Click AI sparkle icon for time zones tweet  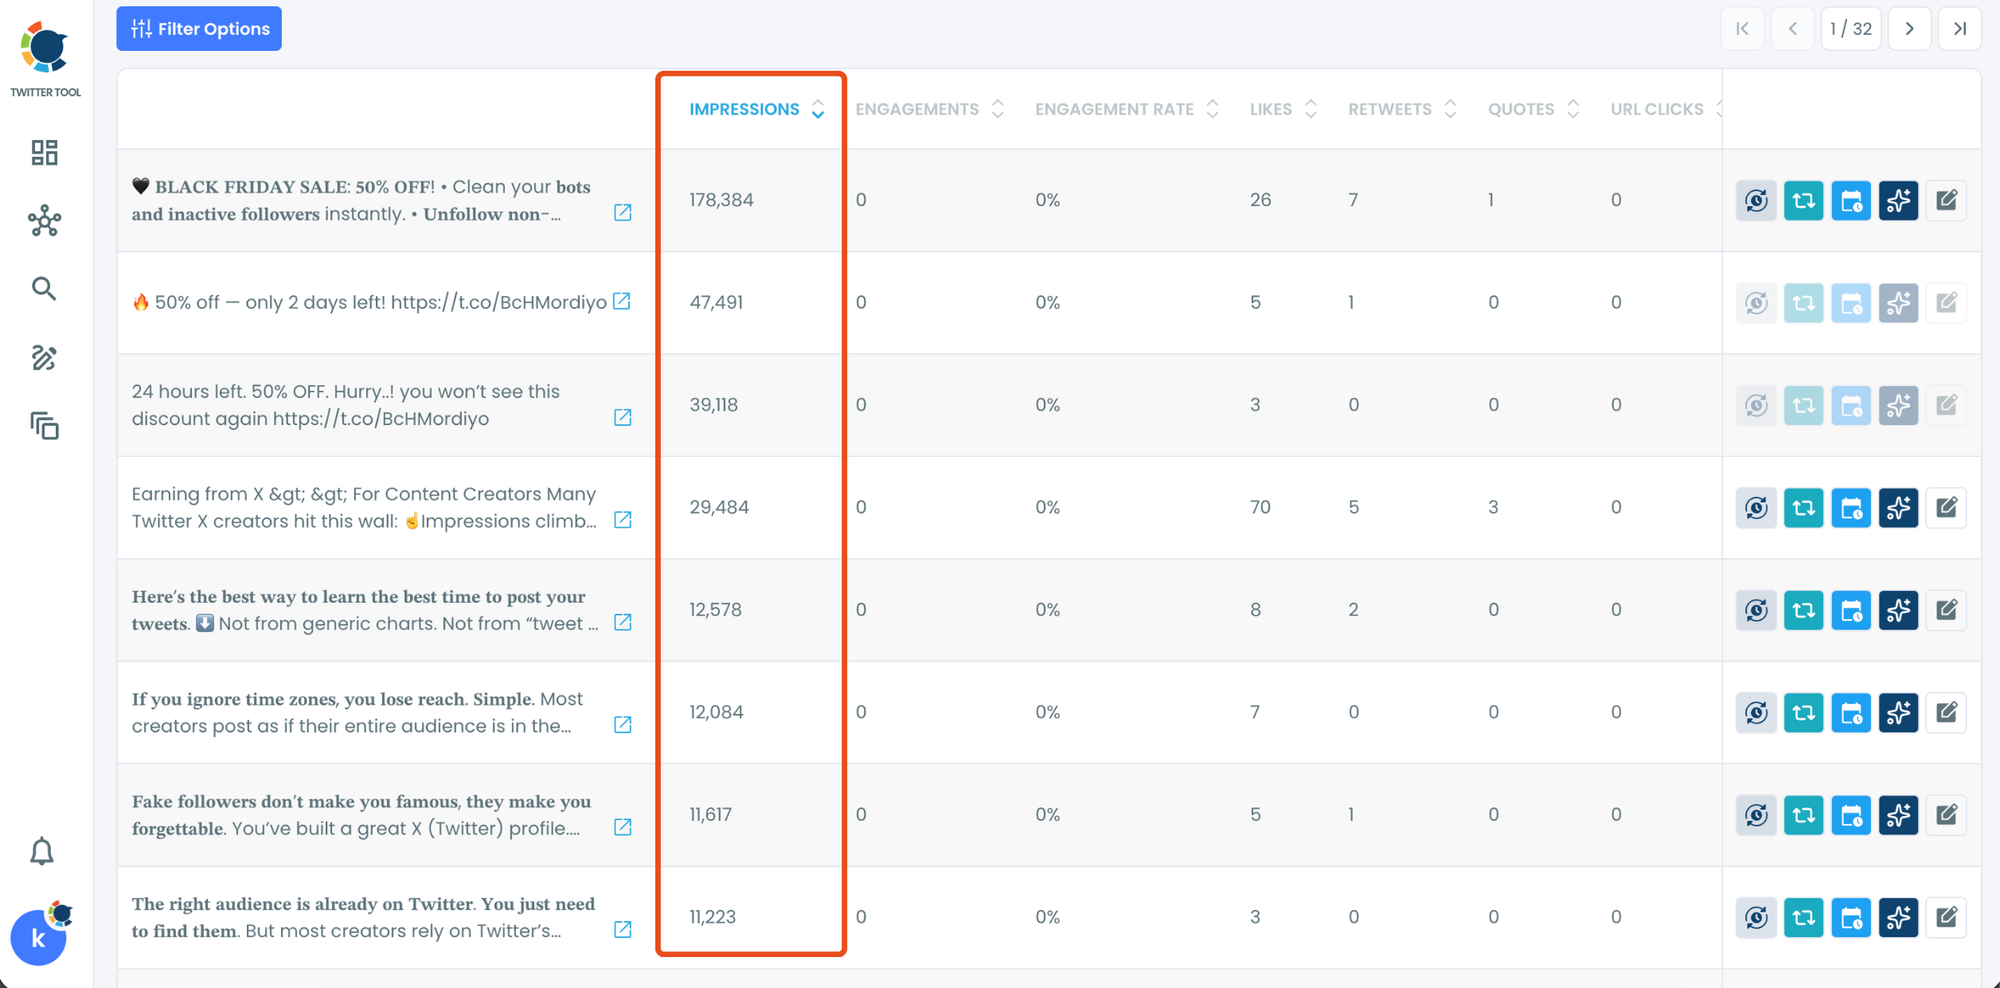pyautogui.click(x=1898, y=713)
